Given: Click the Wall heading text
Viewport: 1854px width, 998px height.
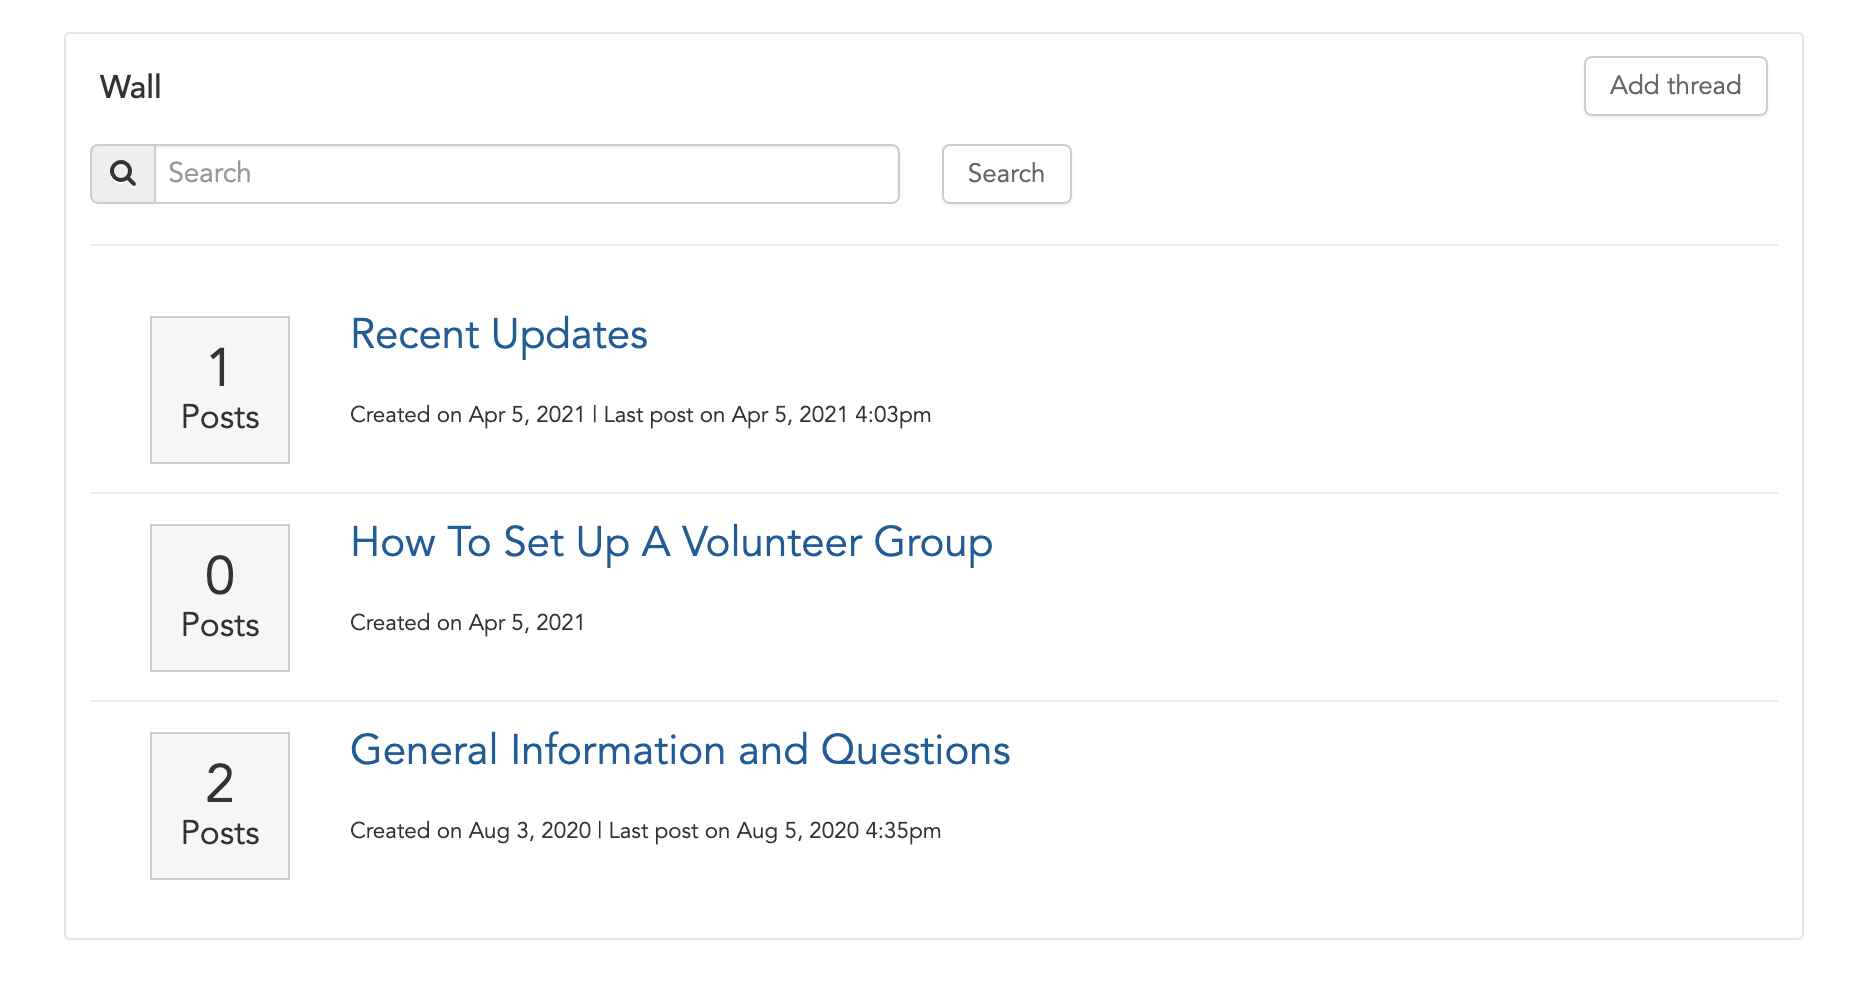Looking at the screenshot, I should tap(131, 87).
